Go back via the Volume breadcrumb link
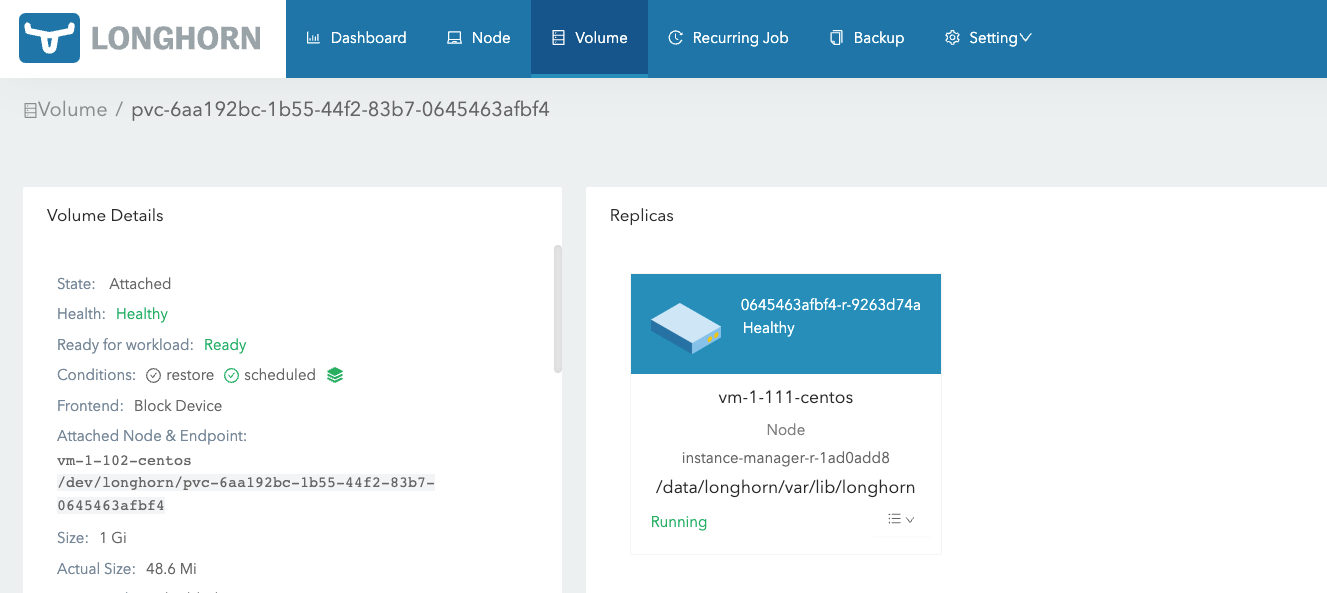Viewport: 1327px width, 593px height. [x=72, y=110]
